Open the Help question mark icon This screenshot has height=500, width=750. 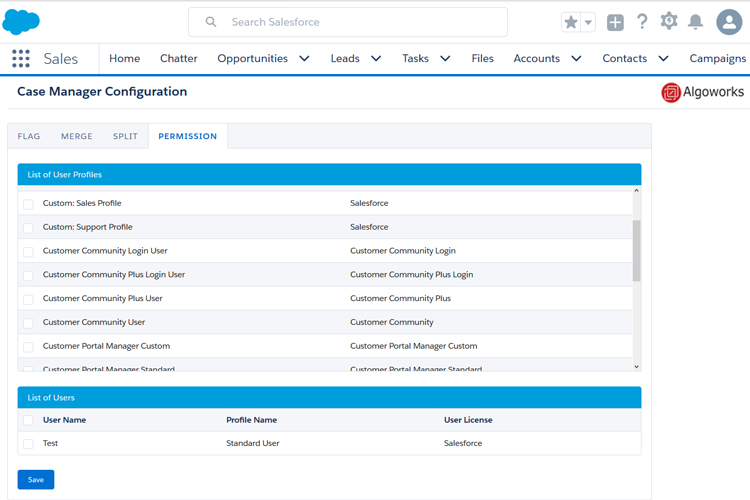(x=642, y=22)
